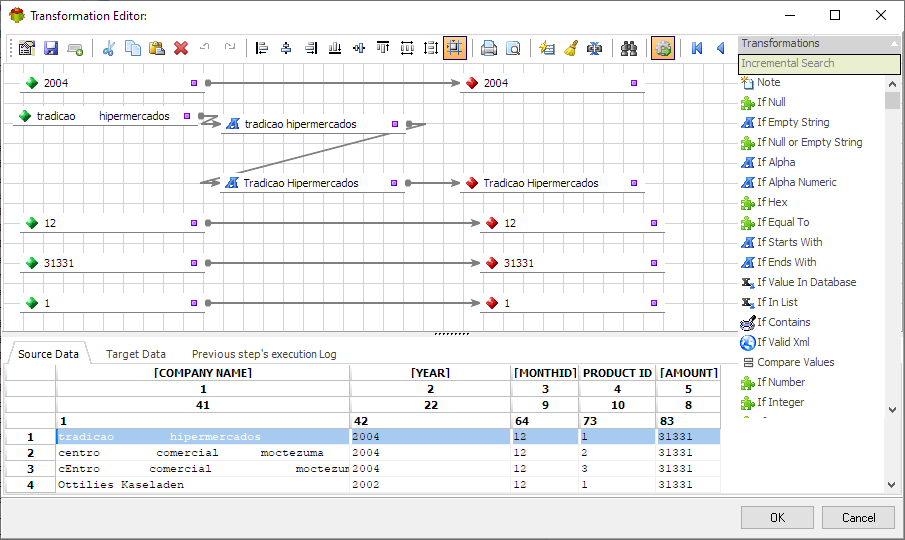Jump to first record arrow icon
The image size is (905, 540).
(x=697, y=48)
